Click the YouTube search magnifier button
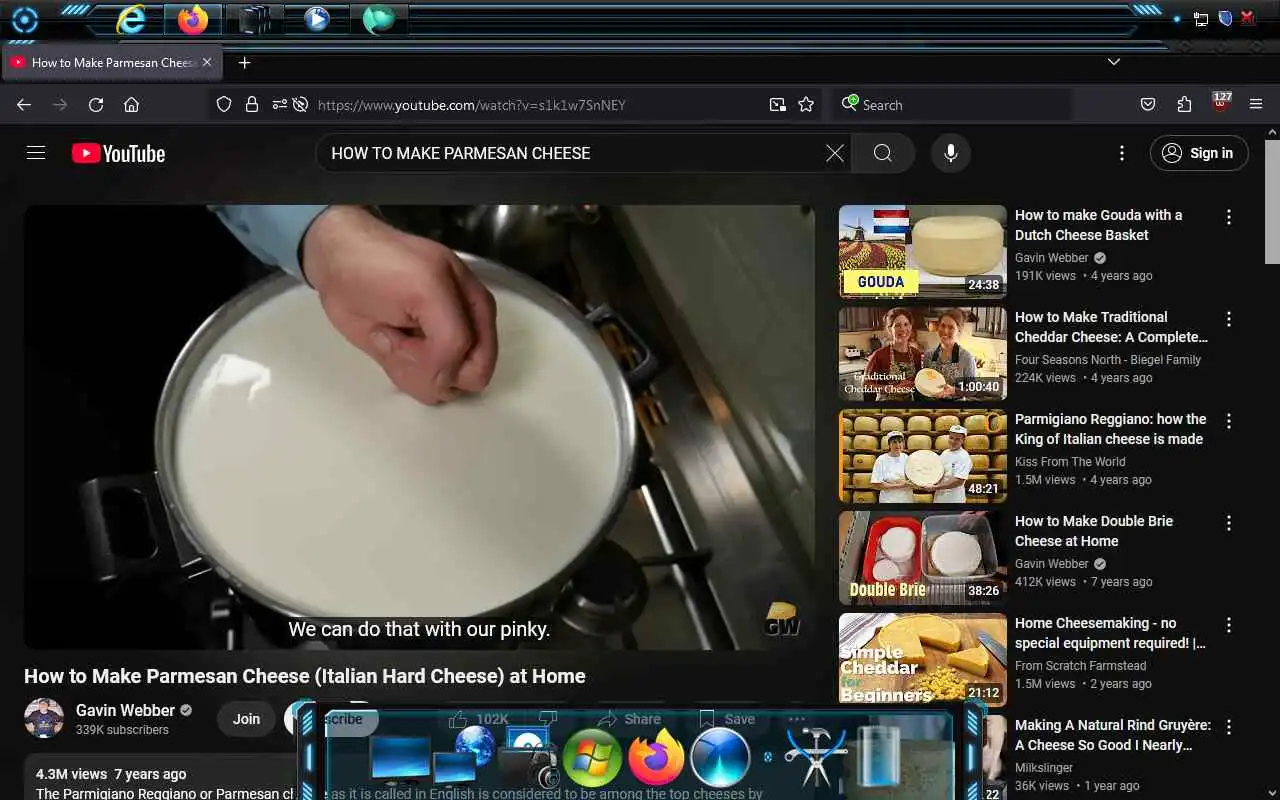 (x=883, y=153)
